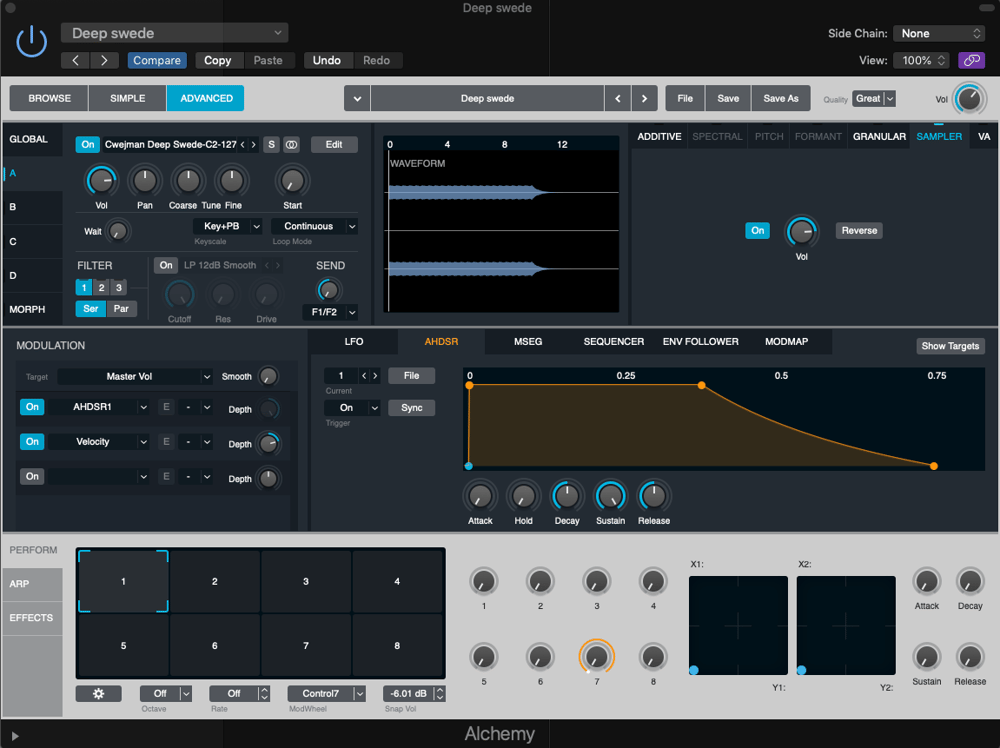Click the E button in Velocity row
The image size is (1000, 748).
click(x=166, y=441)
